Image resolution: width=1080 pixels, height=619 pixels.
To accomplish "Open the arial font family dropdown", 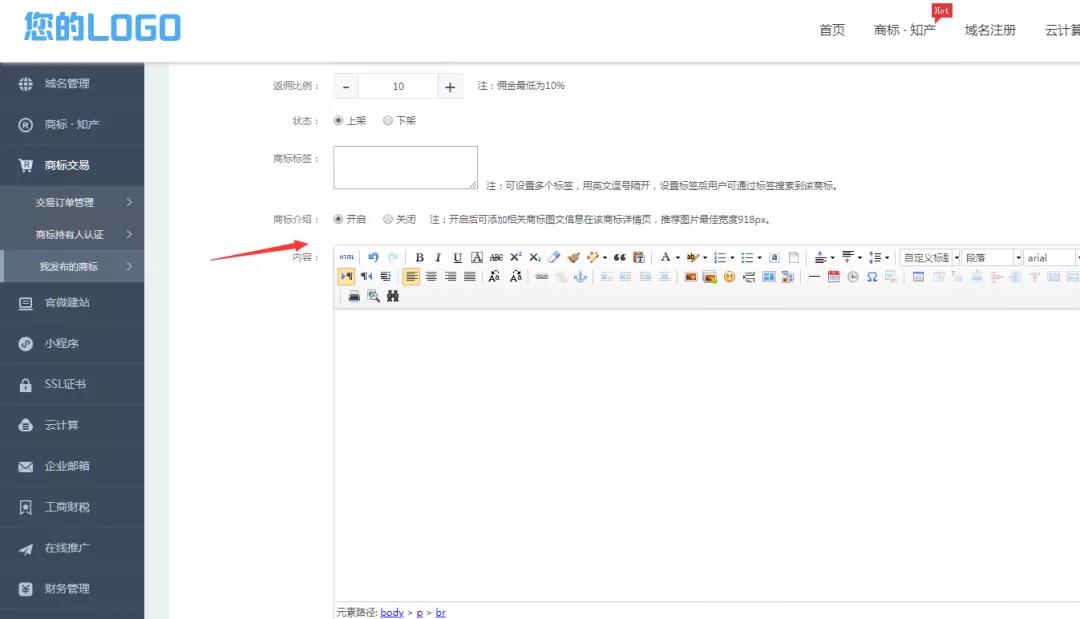I will [x=1052, y=258].
